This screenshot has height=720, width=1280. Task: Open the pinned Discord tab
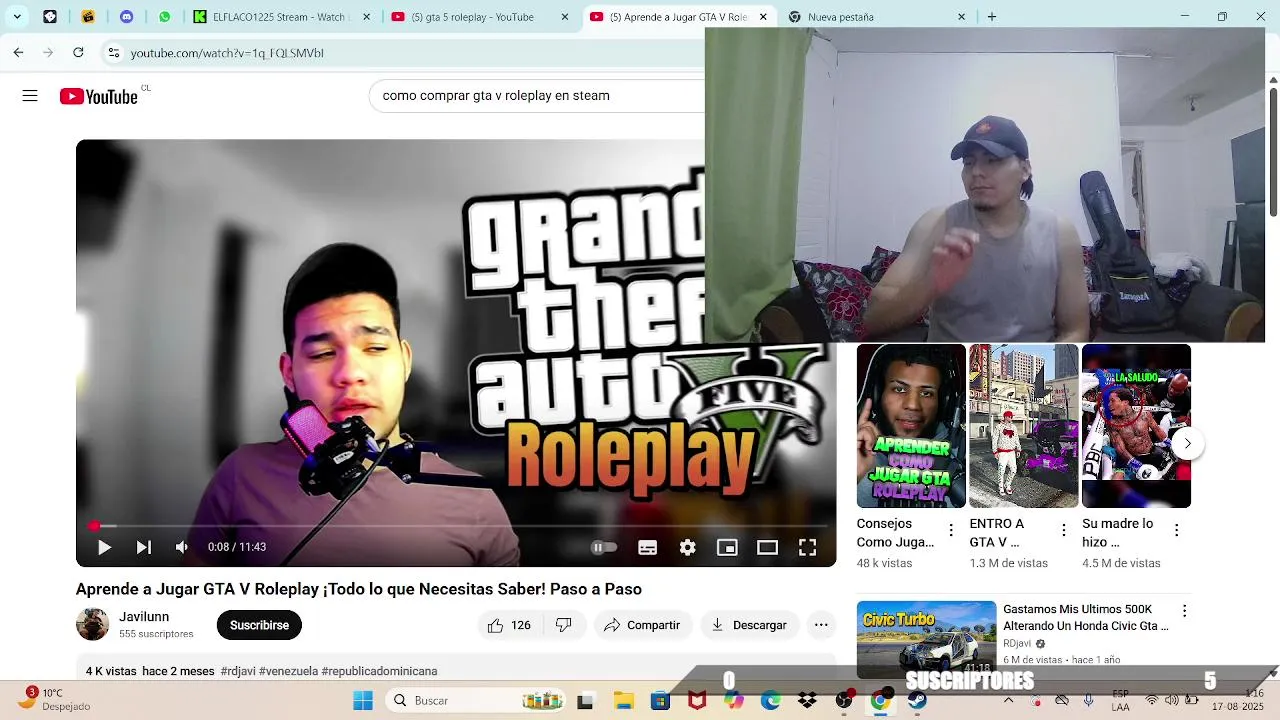(126, 17)
